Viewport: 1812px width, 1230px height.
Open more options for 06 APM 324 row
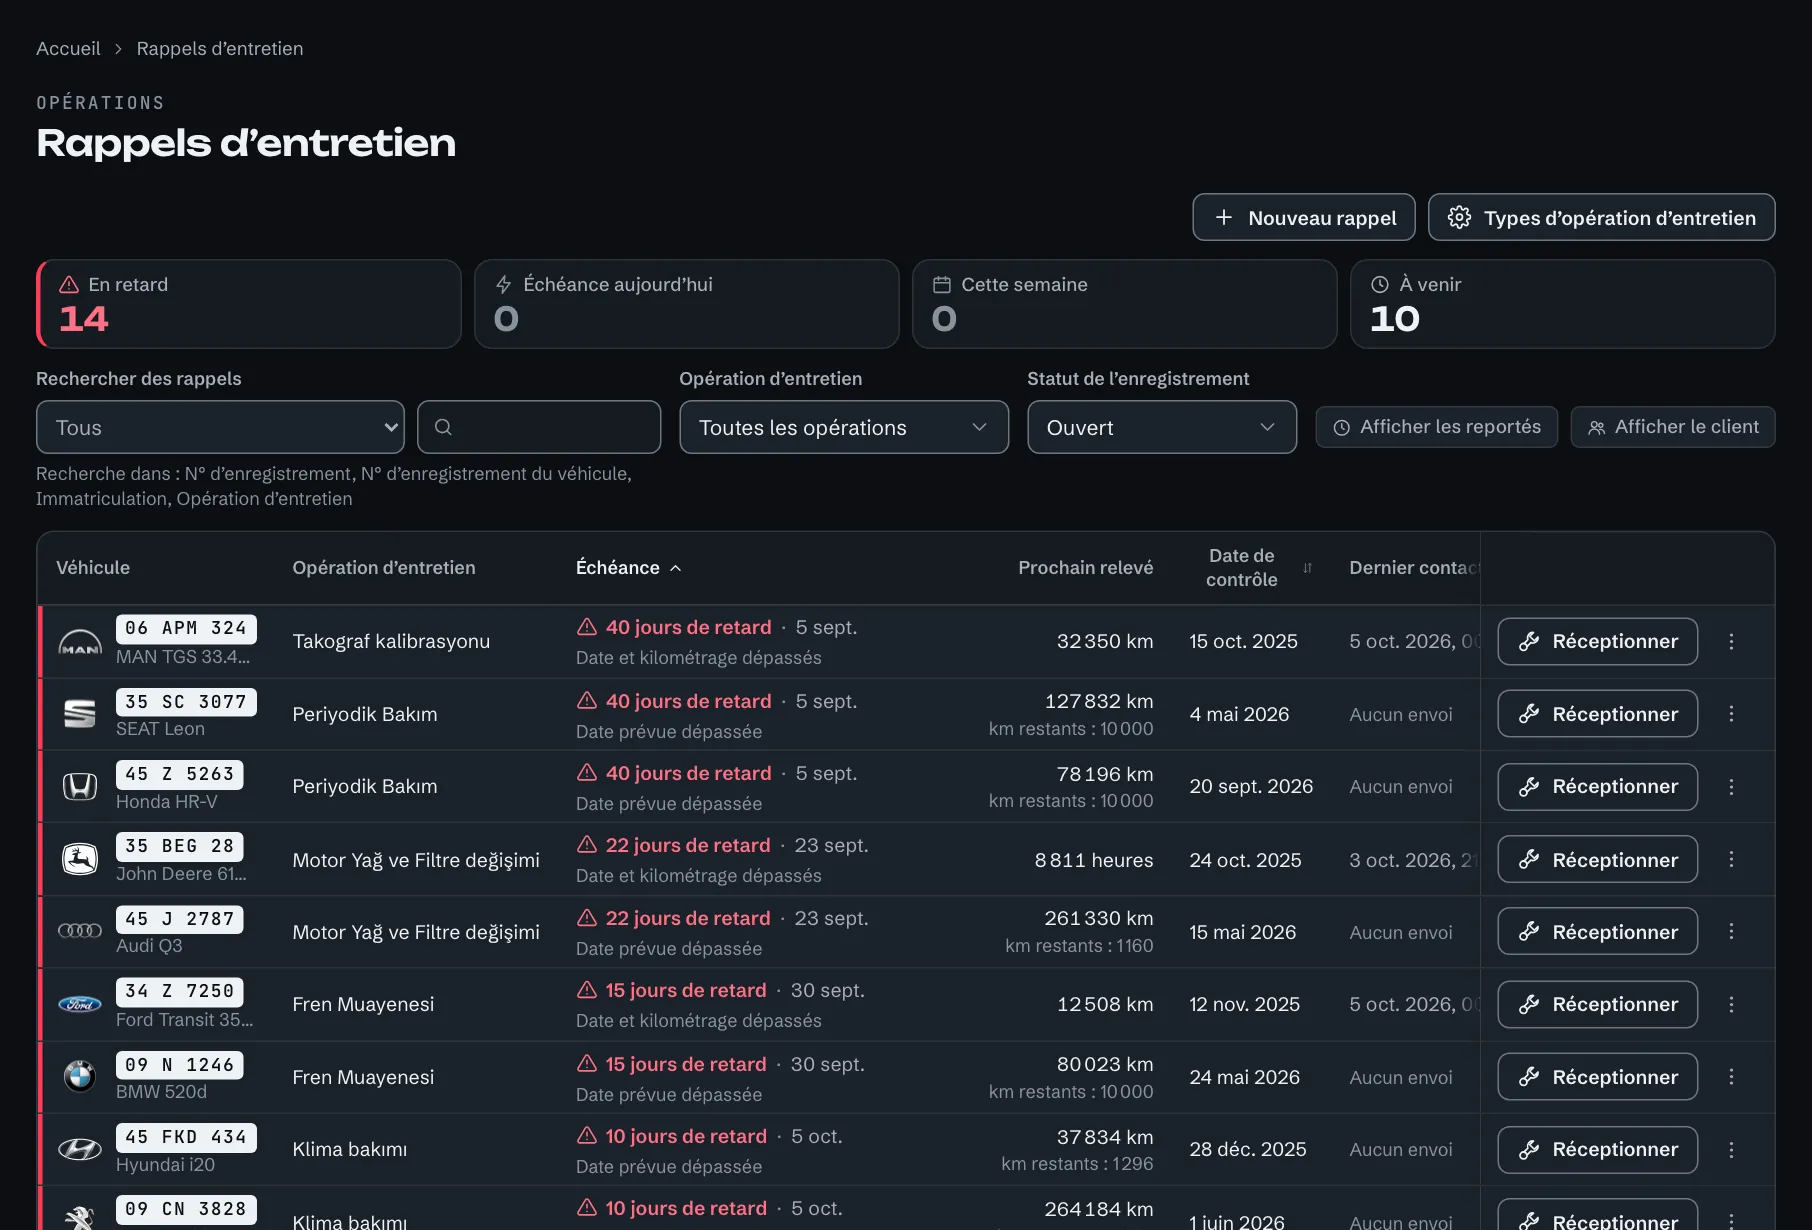click(1731, 641)
